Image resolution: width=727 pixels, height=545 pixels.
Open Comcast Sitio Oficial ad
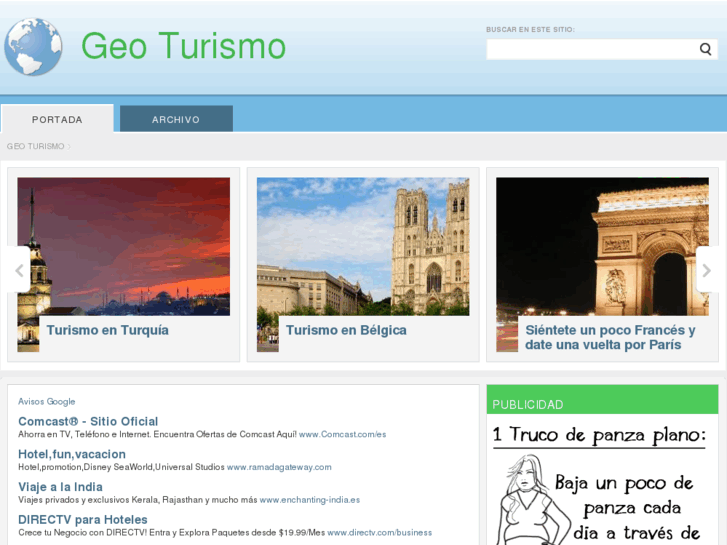pos(88,421)
